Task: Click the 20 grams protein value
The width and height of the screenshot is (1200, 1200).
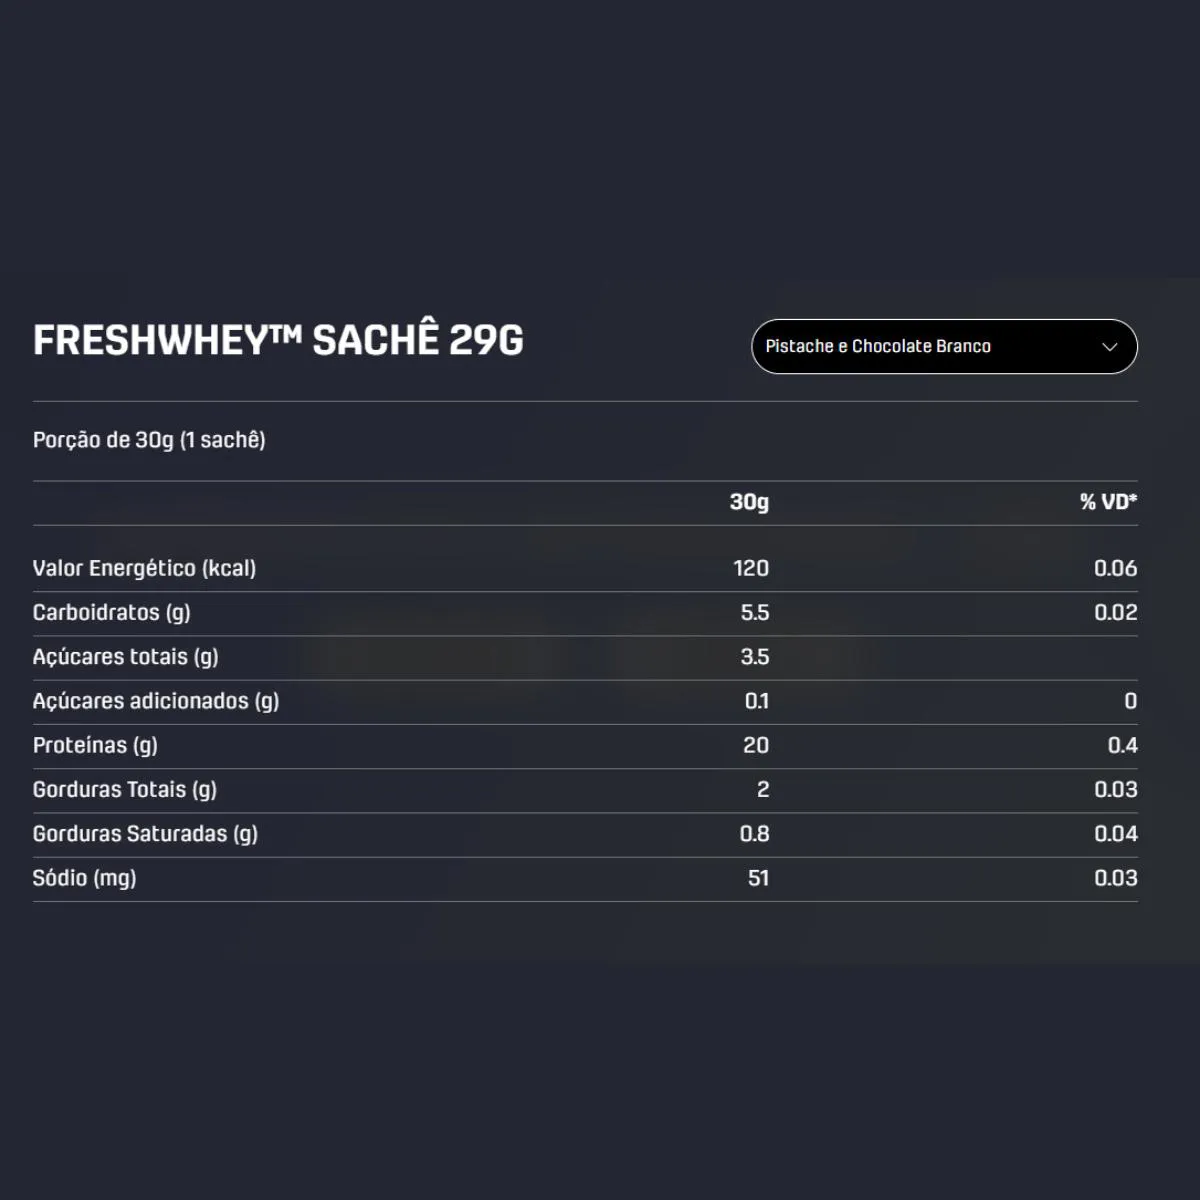Action: pos(756,745)
